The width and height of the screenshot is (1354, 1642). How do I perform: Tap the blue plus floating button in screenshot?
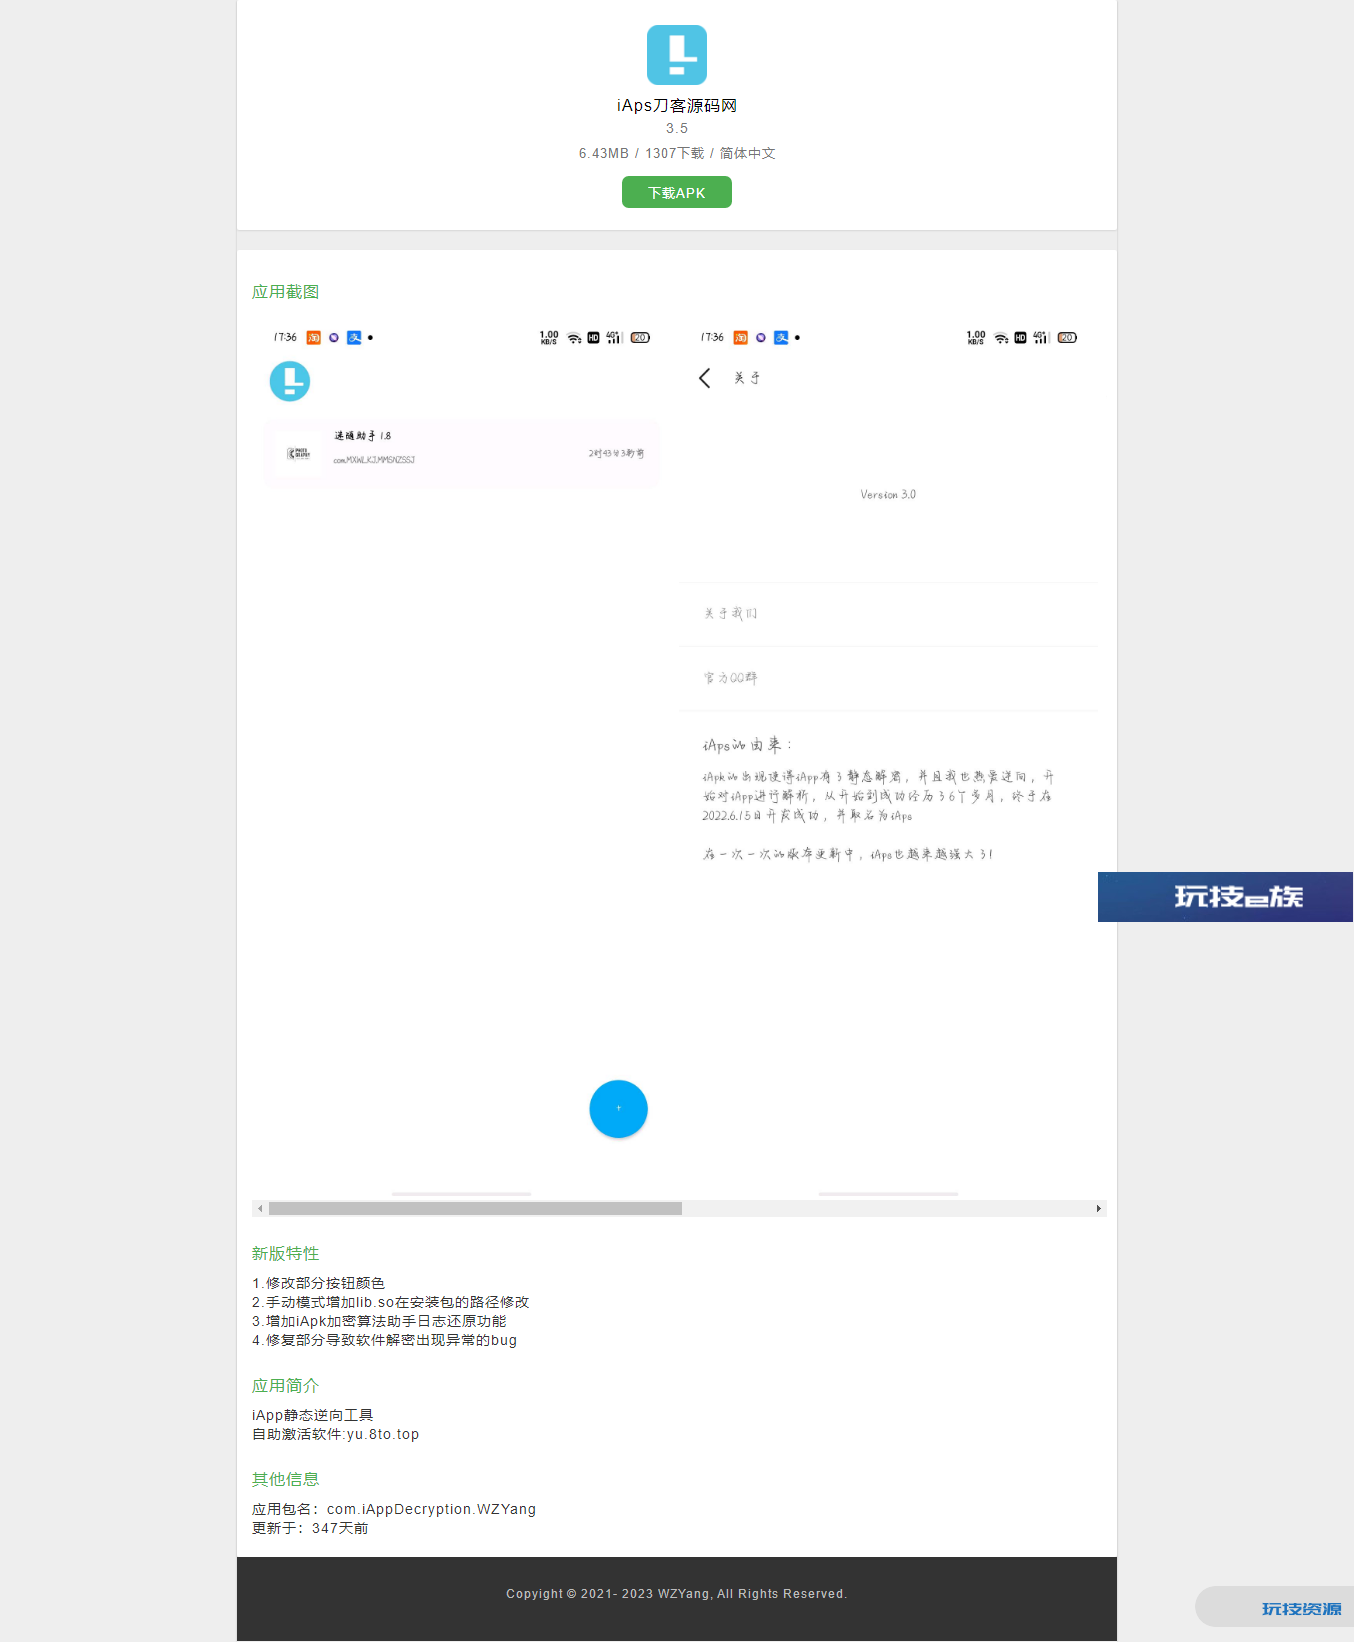click(x=619, y=1109)
